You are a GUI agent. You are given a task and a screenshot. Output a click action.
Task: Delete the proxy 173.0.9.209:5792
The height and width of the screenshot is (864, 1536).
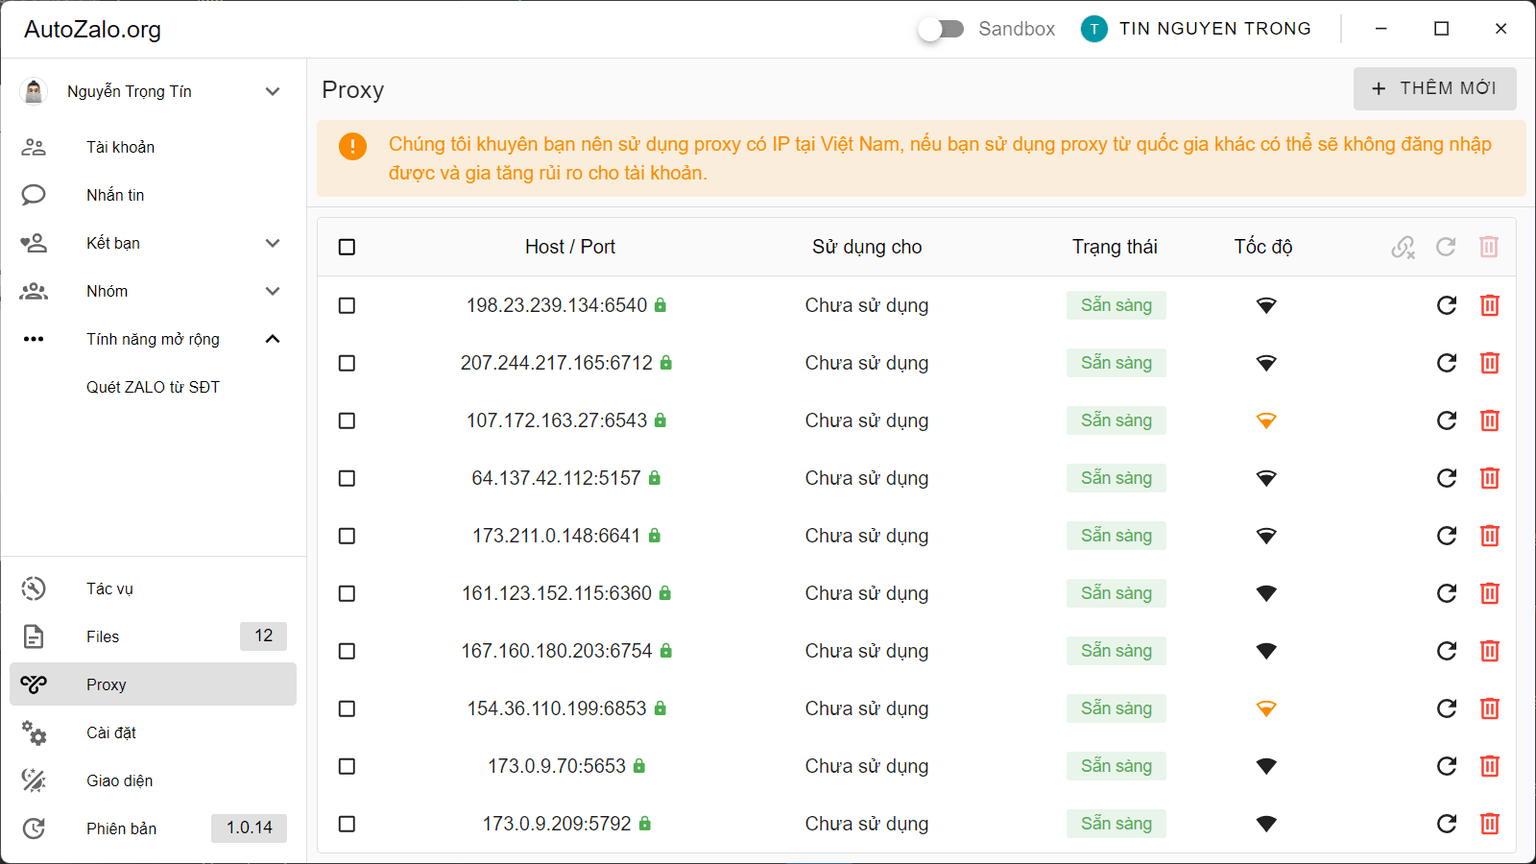1489,824
